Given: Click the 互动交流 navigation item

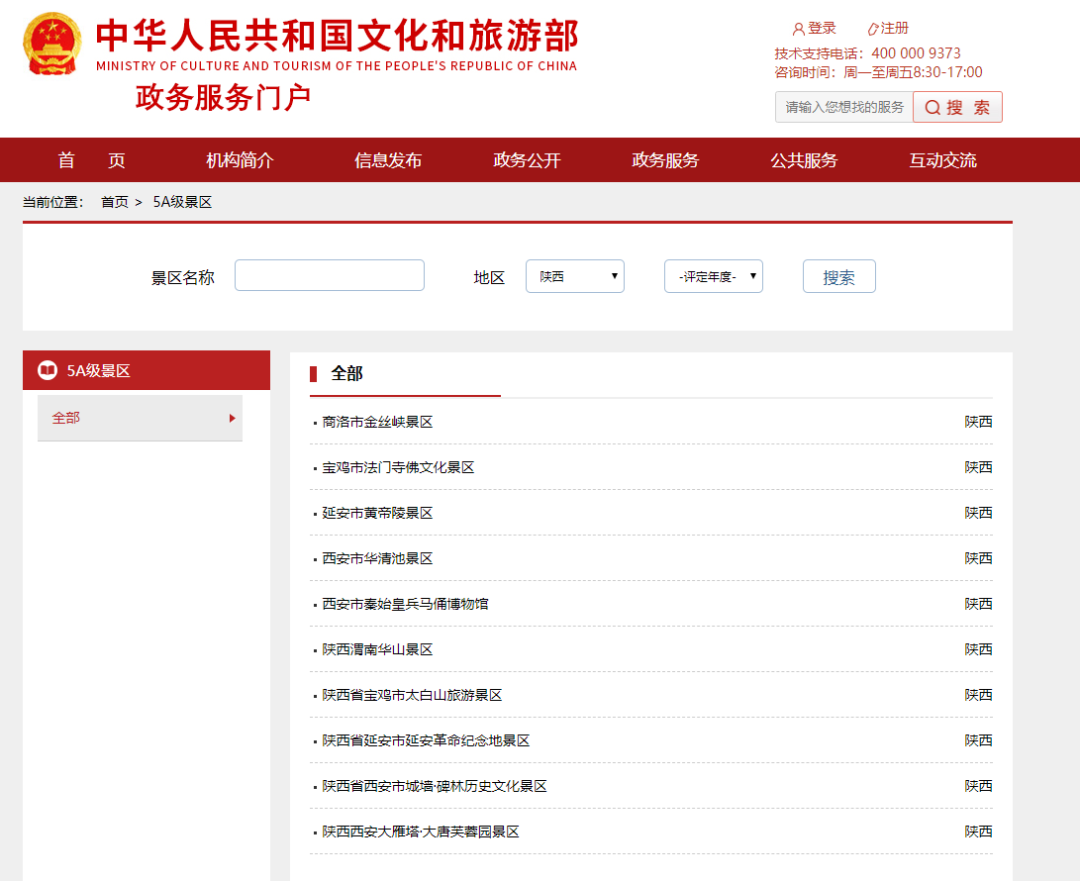Looking at the screenshot, I should 943,160.
